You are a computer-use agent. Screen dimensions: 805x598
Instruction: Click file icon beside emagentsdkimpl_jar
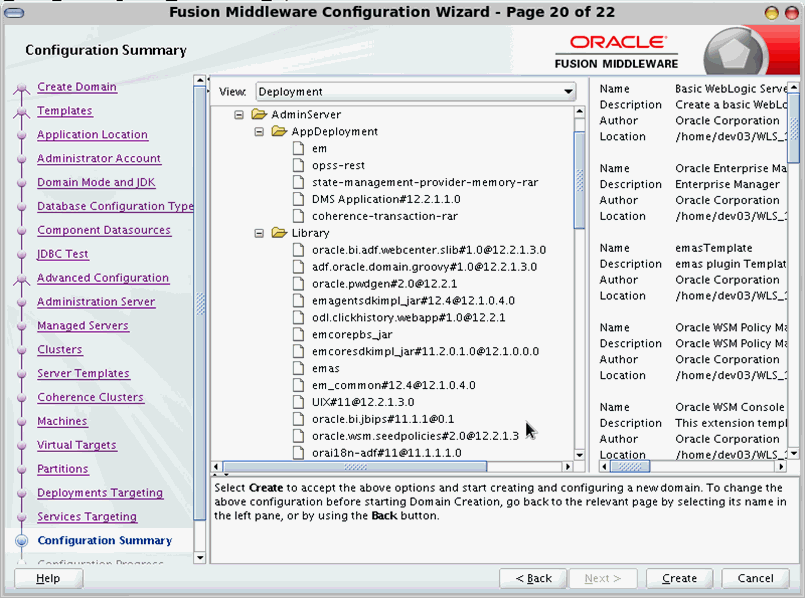pos(298,301)
